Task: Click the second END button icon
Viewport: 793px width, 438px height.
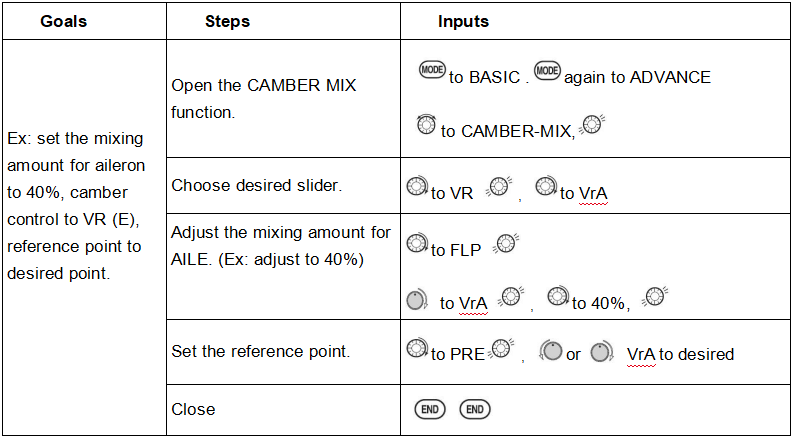Action: [475, 409]
